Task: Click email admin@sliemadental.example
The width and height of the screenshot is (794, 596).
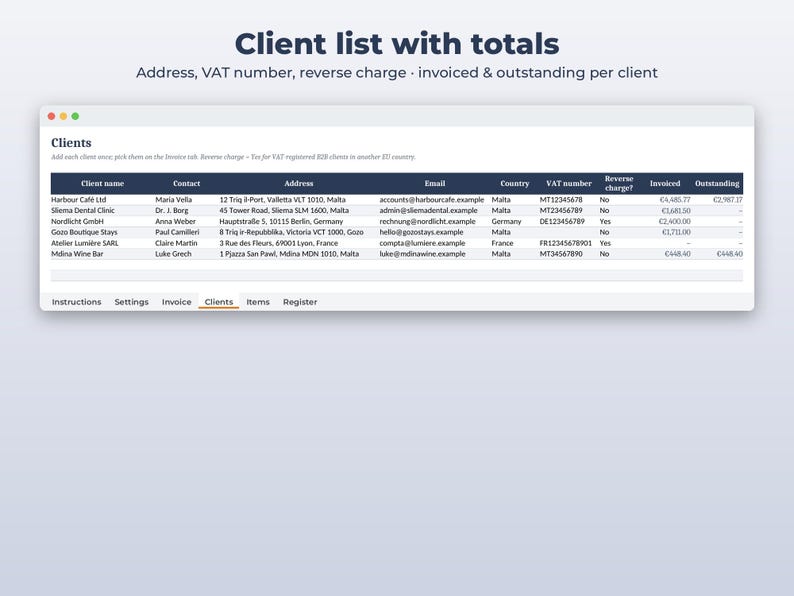Action: coord(428,211)
